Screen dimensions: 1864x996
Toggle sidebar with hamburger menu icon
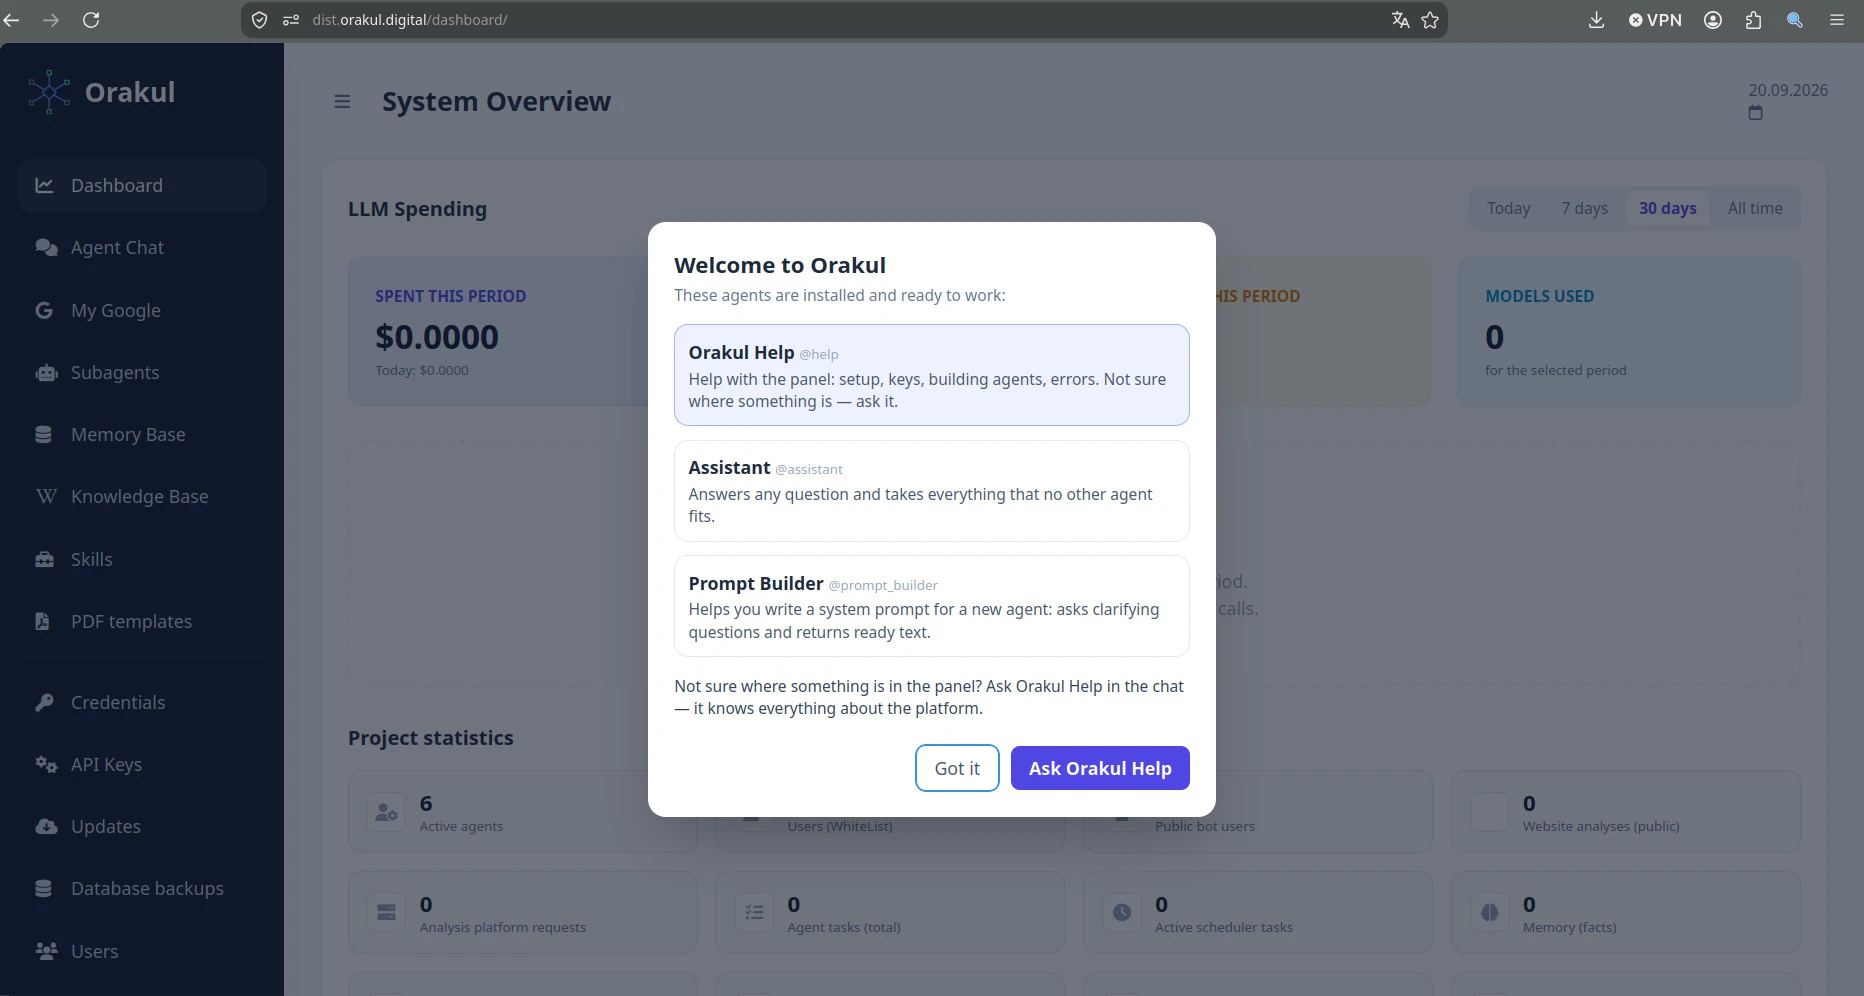coord(342,101)
